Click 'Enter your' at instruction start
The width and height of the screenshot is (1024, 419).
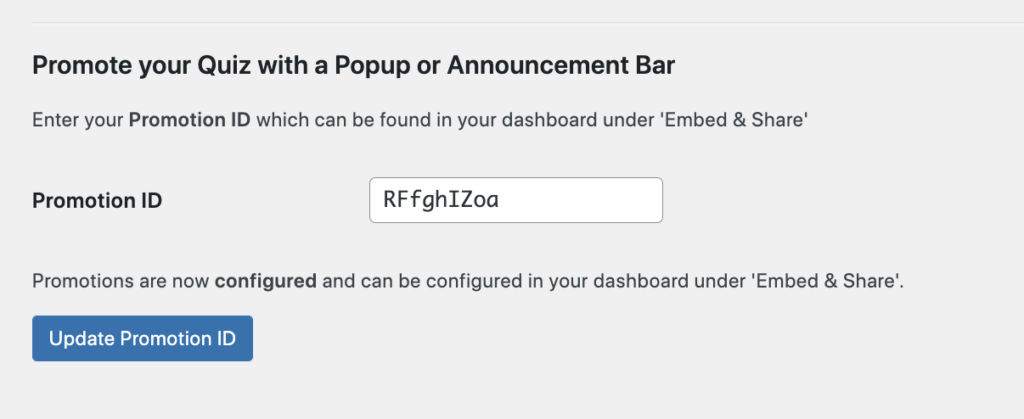coord(78,121)
